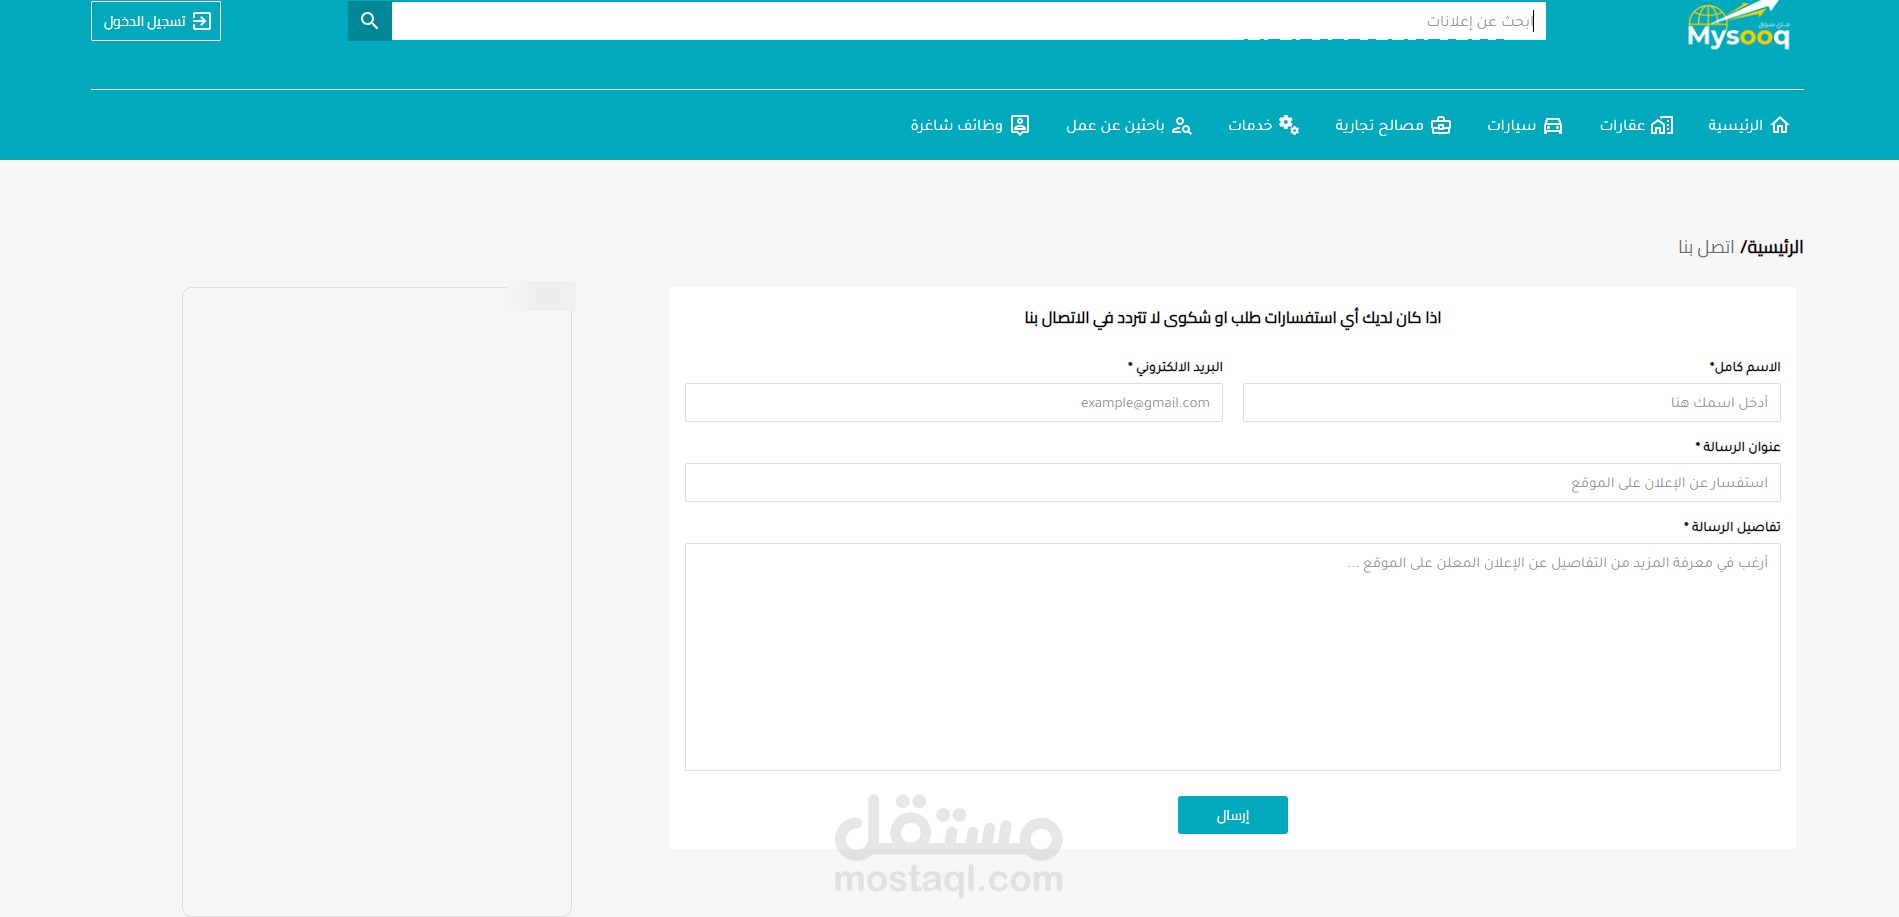The height and width of the screenshot is (917, 1899).
Task: Open the الرئيسية menu item
Action: 1749,125
